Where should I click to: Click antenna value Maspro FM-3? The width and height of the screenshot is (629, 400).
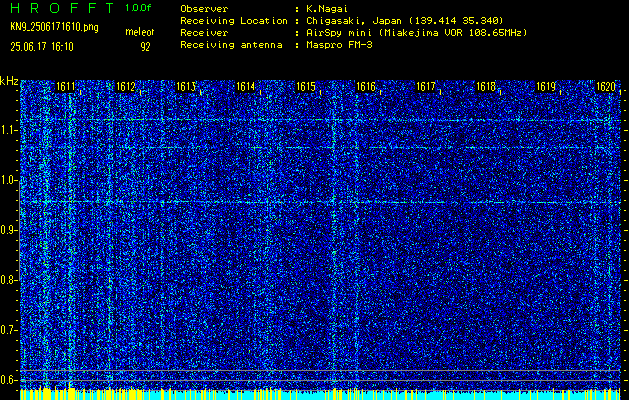point(339,45)
